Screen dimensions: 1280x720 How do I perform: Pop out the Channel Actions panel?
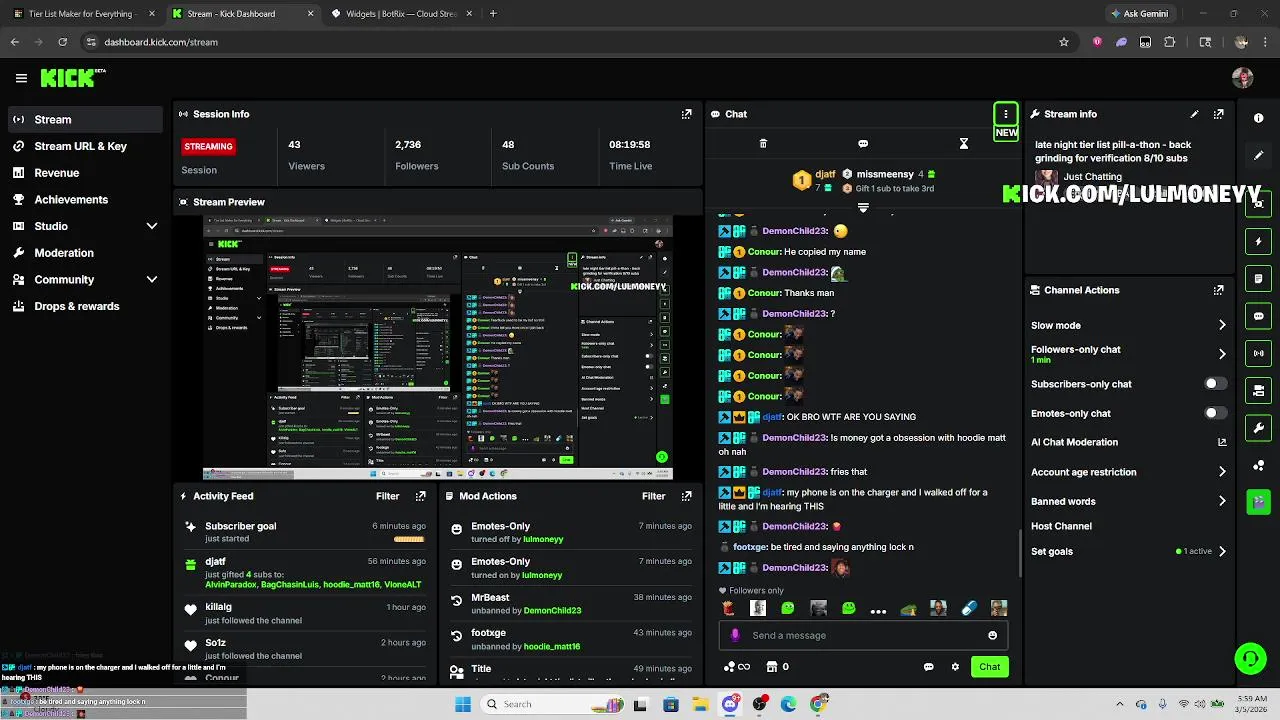coord(1218,290)
